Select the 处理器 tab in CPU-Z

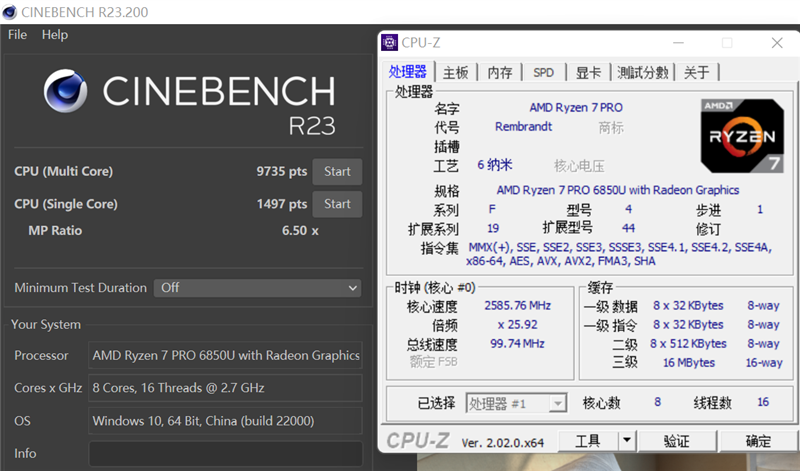(408, 72)
